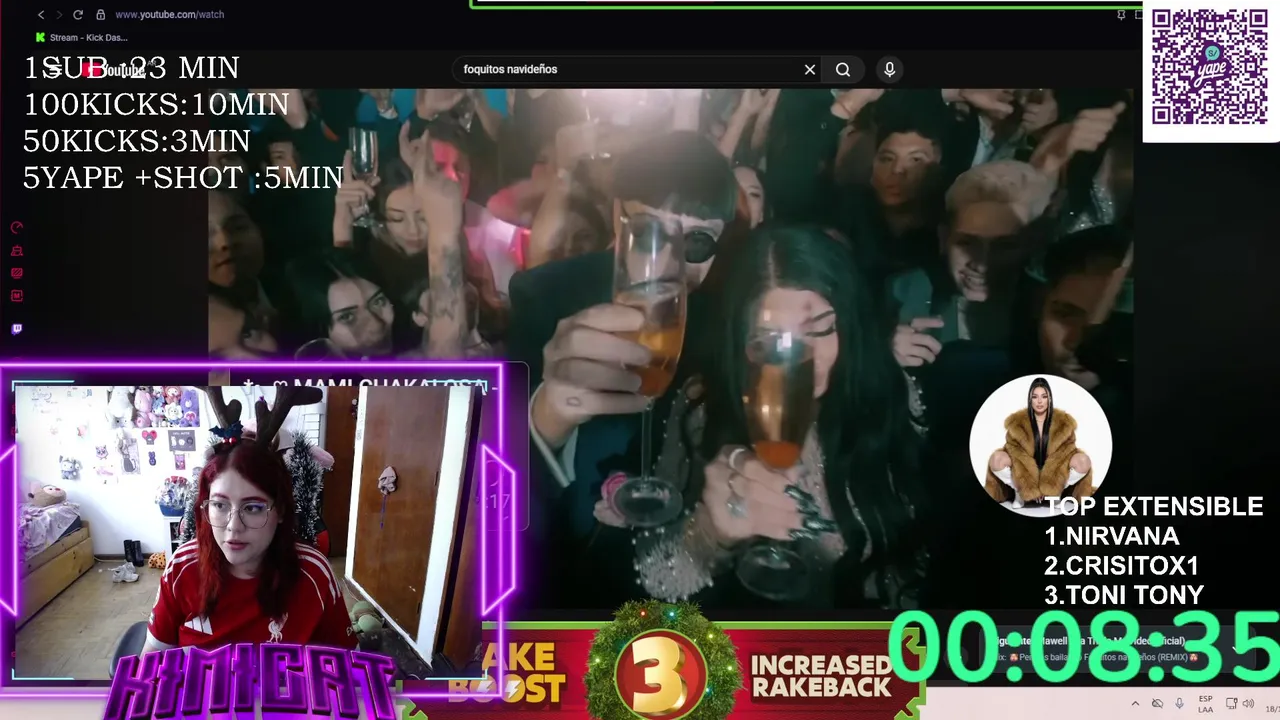Go back using the browser back arrow
This screenshot has width=1280, height=720.
[x=41, y=15]
